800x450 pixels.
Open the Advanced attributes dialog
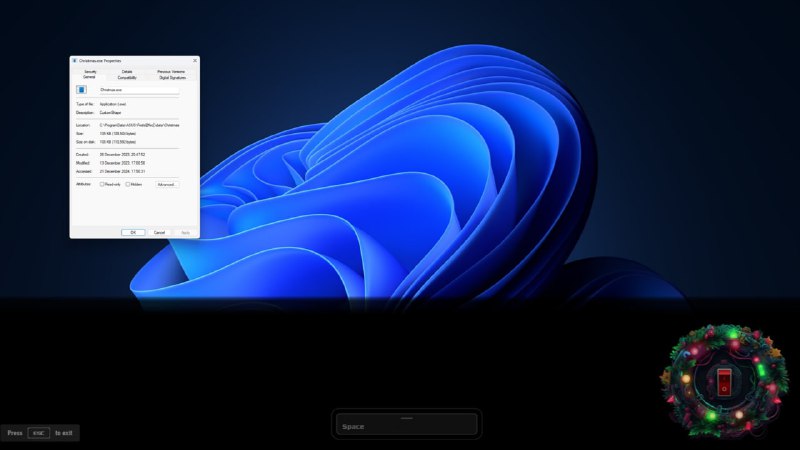[166, 184]
